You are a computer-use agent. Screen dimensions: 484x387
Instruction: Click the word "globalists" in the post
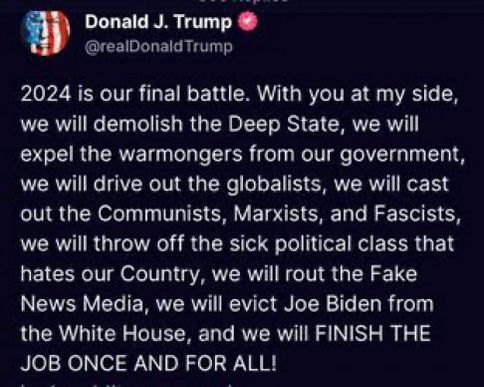click(x=273, y=184)
